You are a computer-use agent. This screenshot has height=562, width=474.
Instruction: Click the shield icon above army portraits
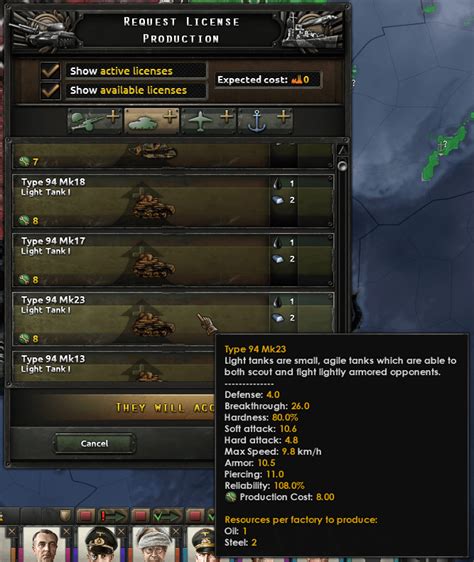pyautogui.click(x=65, y=516)
